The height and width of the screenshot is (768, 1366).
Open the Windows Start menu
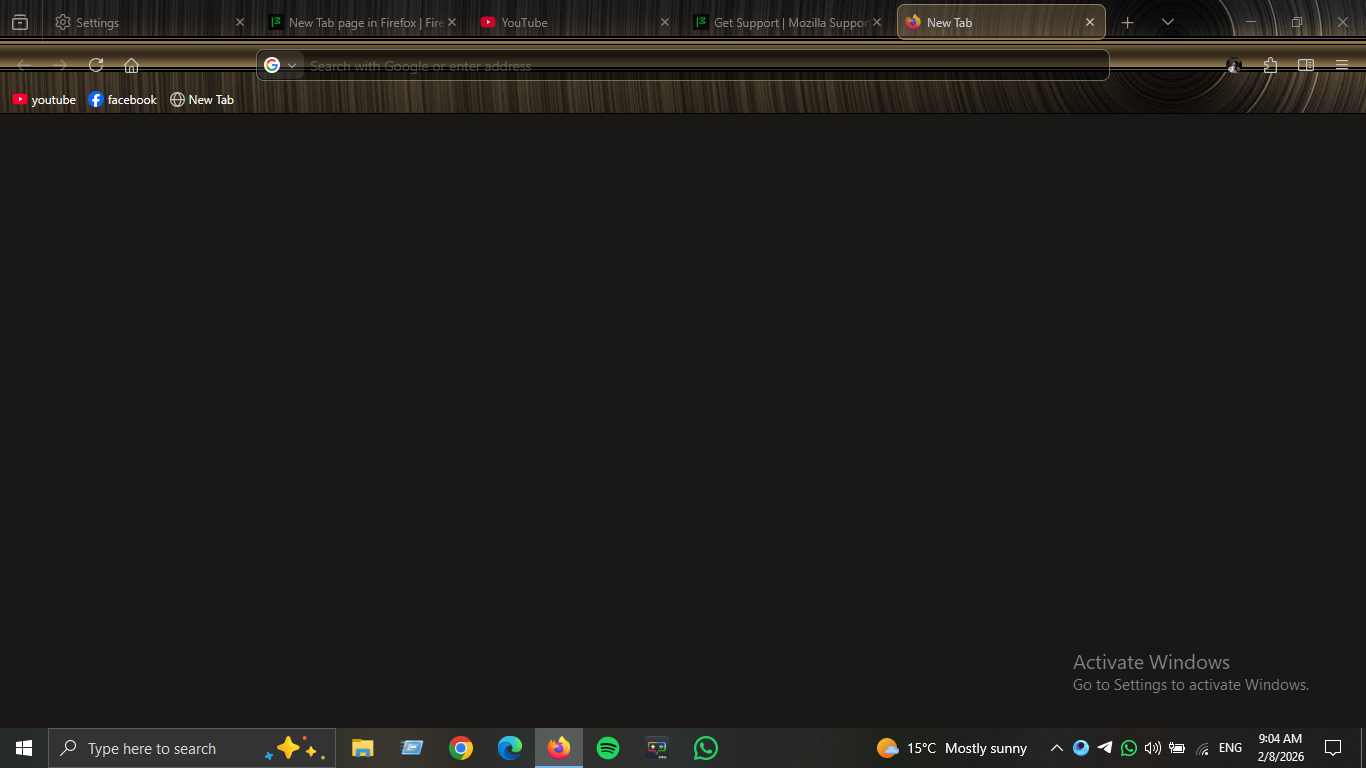[24, 748]
